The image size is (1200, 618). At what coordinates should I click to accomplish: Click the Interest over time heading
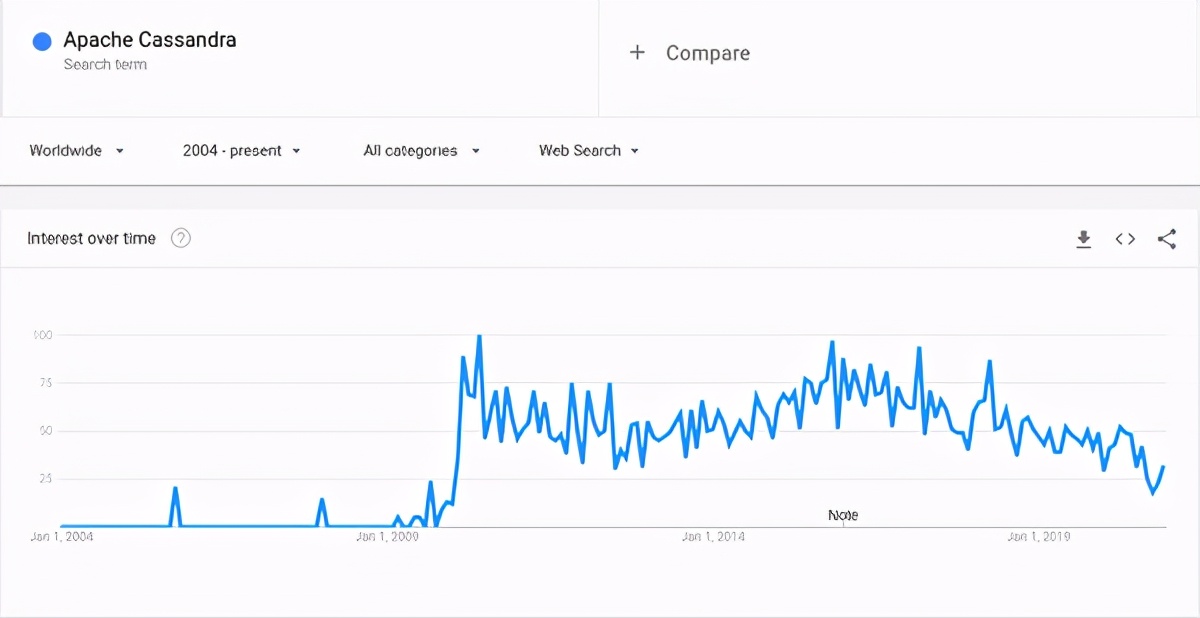tap(91, 238)
